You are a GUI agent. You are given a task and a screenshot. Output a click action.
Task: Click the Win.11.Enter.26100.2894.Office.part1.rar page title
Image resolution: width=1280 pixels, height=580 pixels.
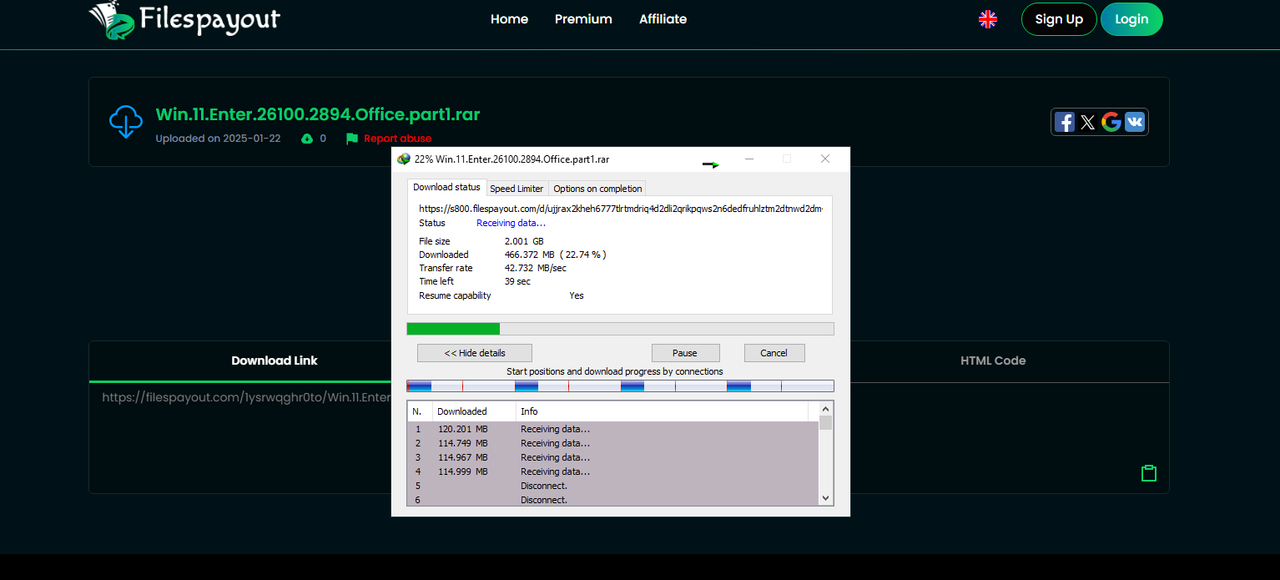[x=318, y=114]
